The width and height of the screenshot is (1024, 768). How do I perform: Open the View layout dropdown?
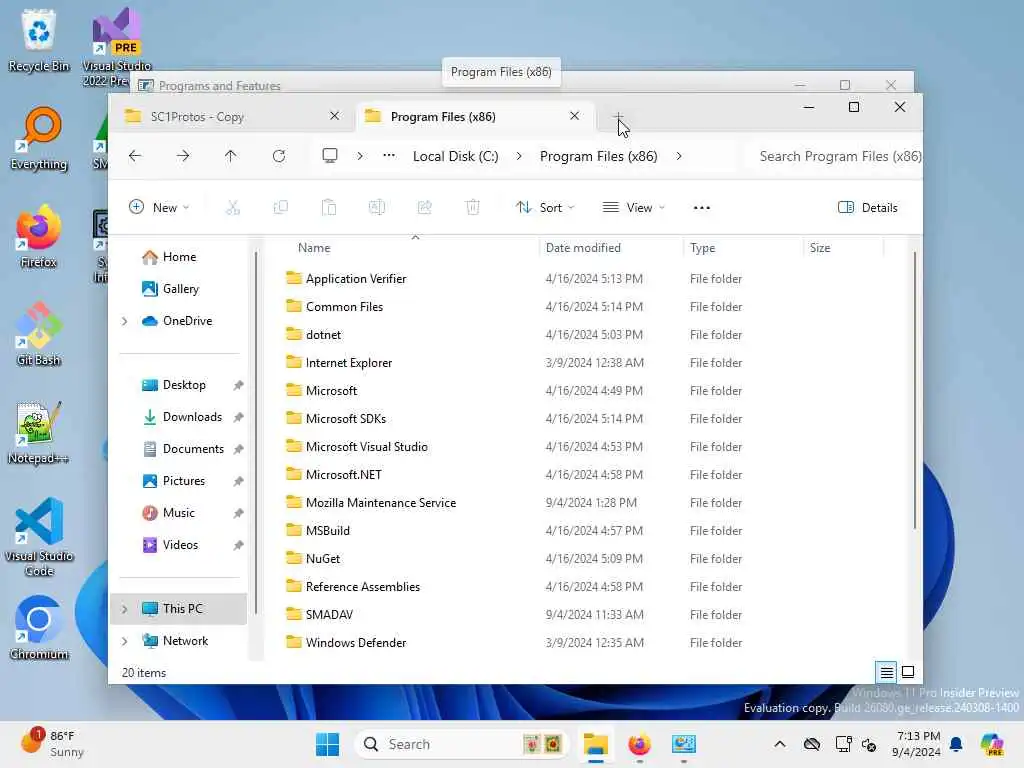[x=633, y=208]
